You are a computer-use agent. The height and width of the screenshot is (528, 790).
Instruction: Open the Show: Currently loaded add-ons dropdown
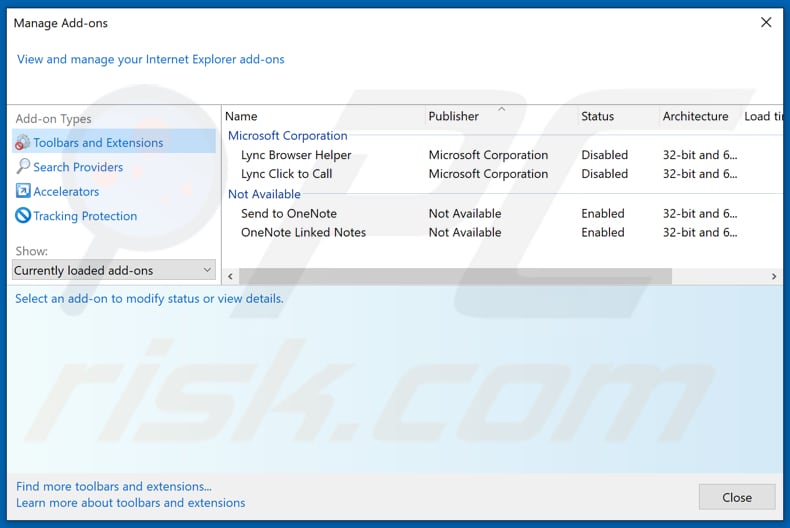114,271
